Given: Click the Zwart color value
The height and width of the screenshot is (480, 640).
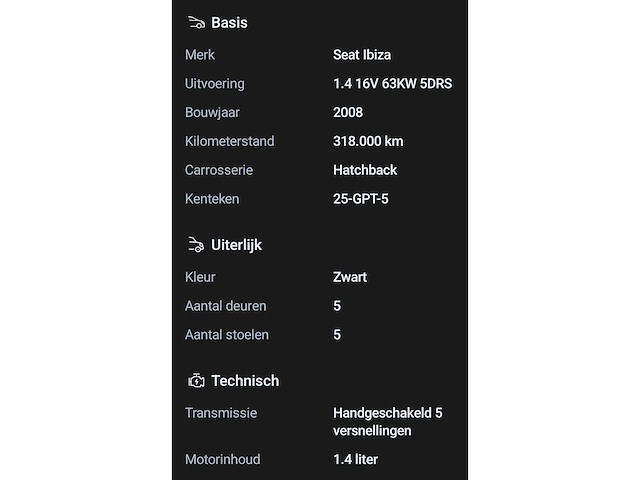Looking at the screenshot, I should coord(350,277).
